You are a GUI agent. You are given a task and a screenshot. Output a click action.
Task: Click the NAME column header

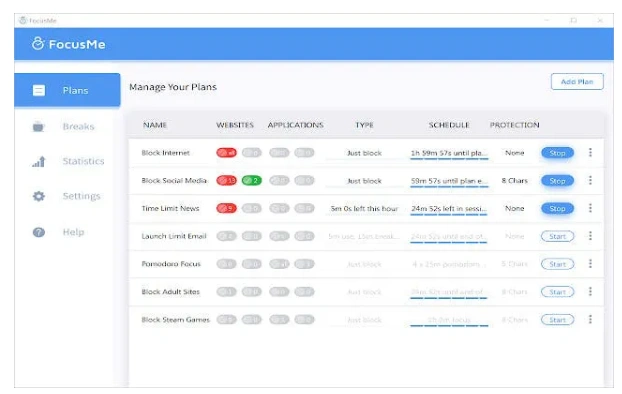tap(155, 125)
